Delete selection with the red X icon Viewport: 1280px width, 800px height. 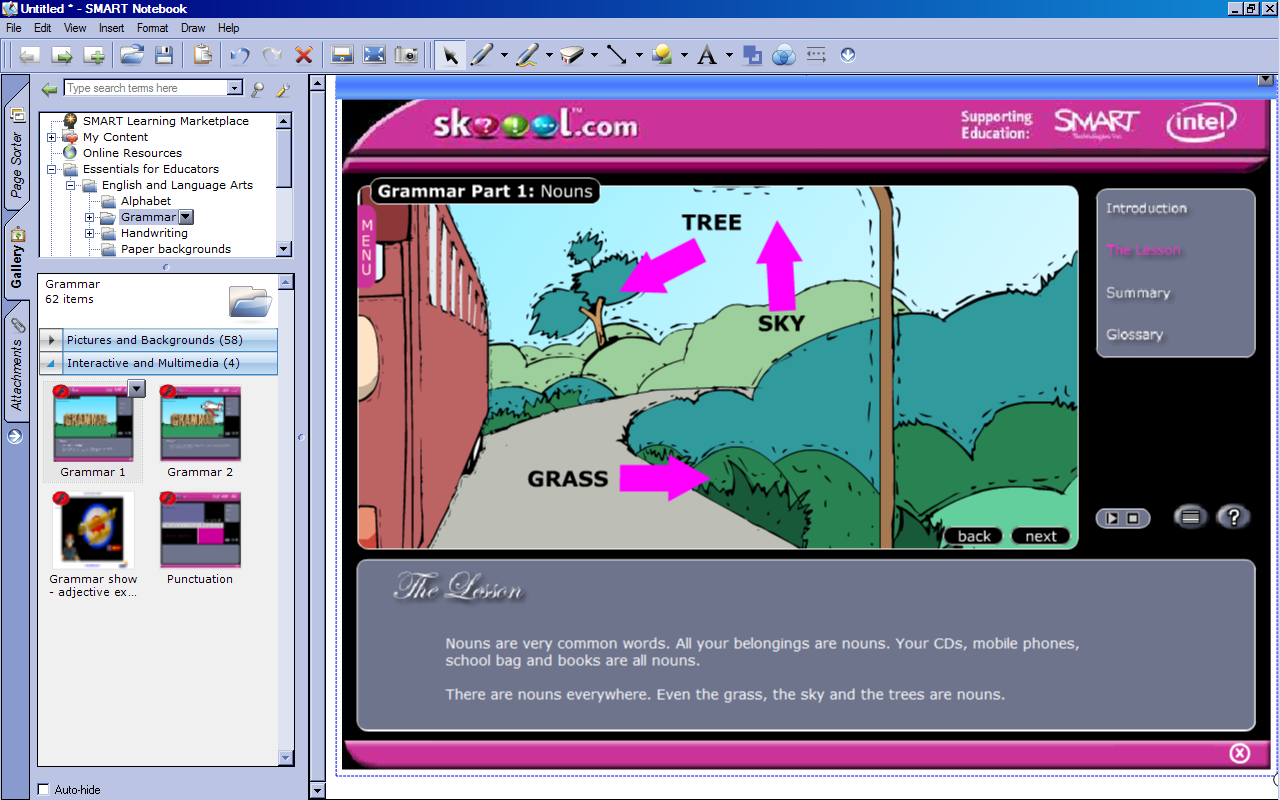click(x=304, y=55)
